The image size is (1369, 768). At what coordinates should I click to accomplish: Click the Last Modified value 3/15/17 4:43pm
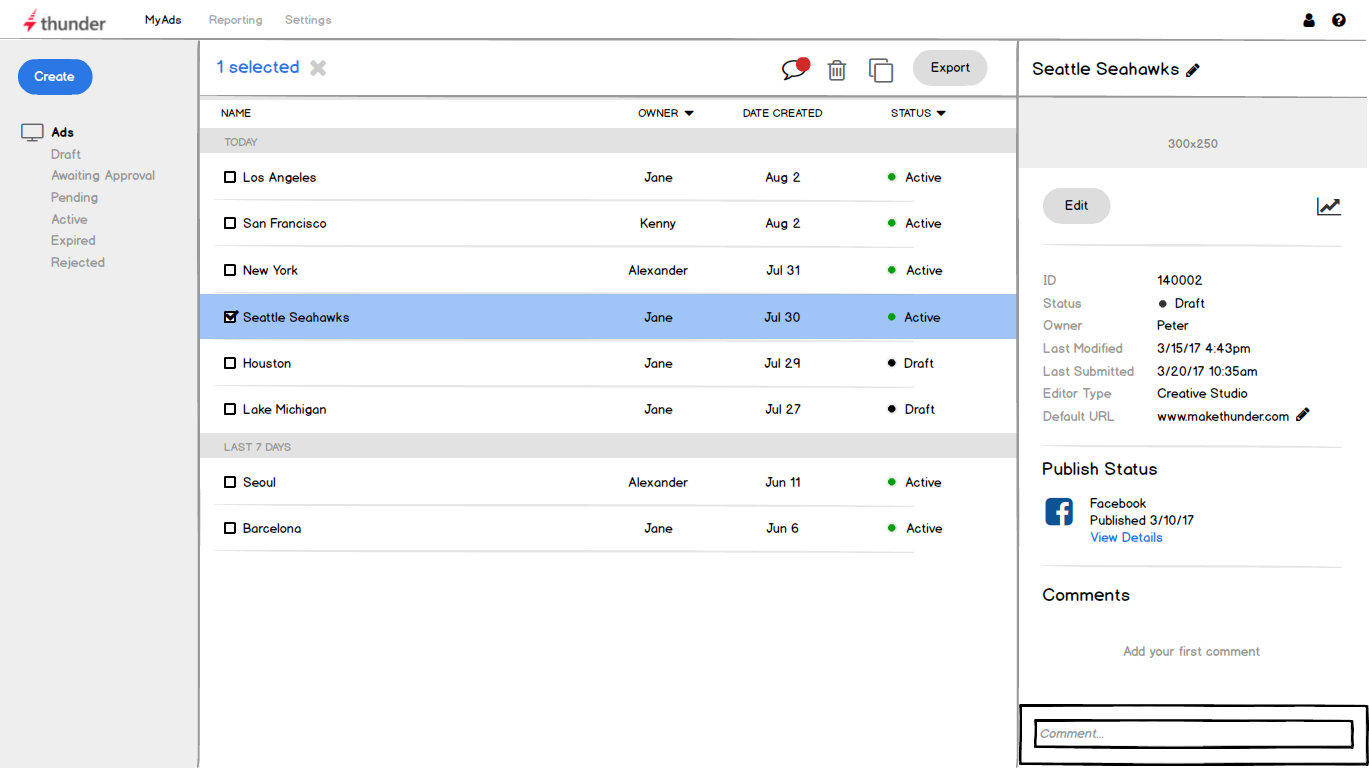click(1204, 349)
